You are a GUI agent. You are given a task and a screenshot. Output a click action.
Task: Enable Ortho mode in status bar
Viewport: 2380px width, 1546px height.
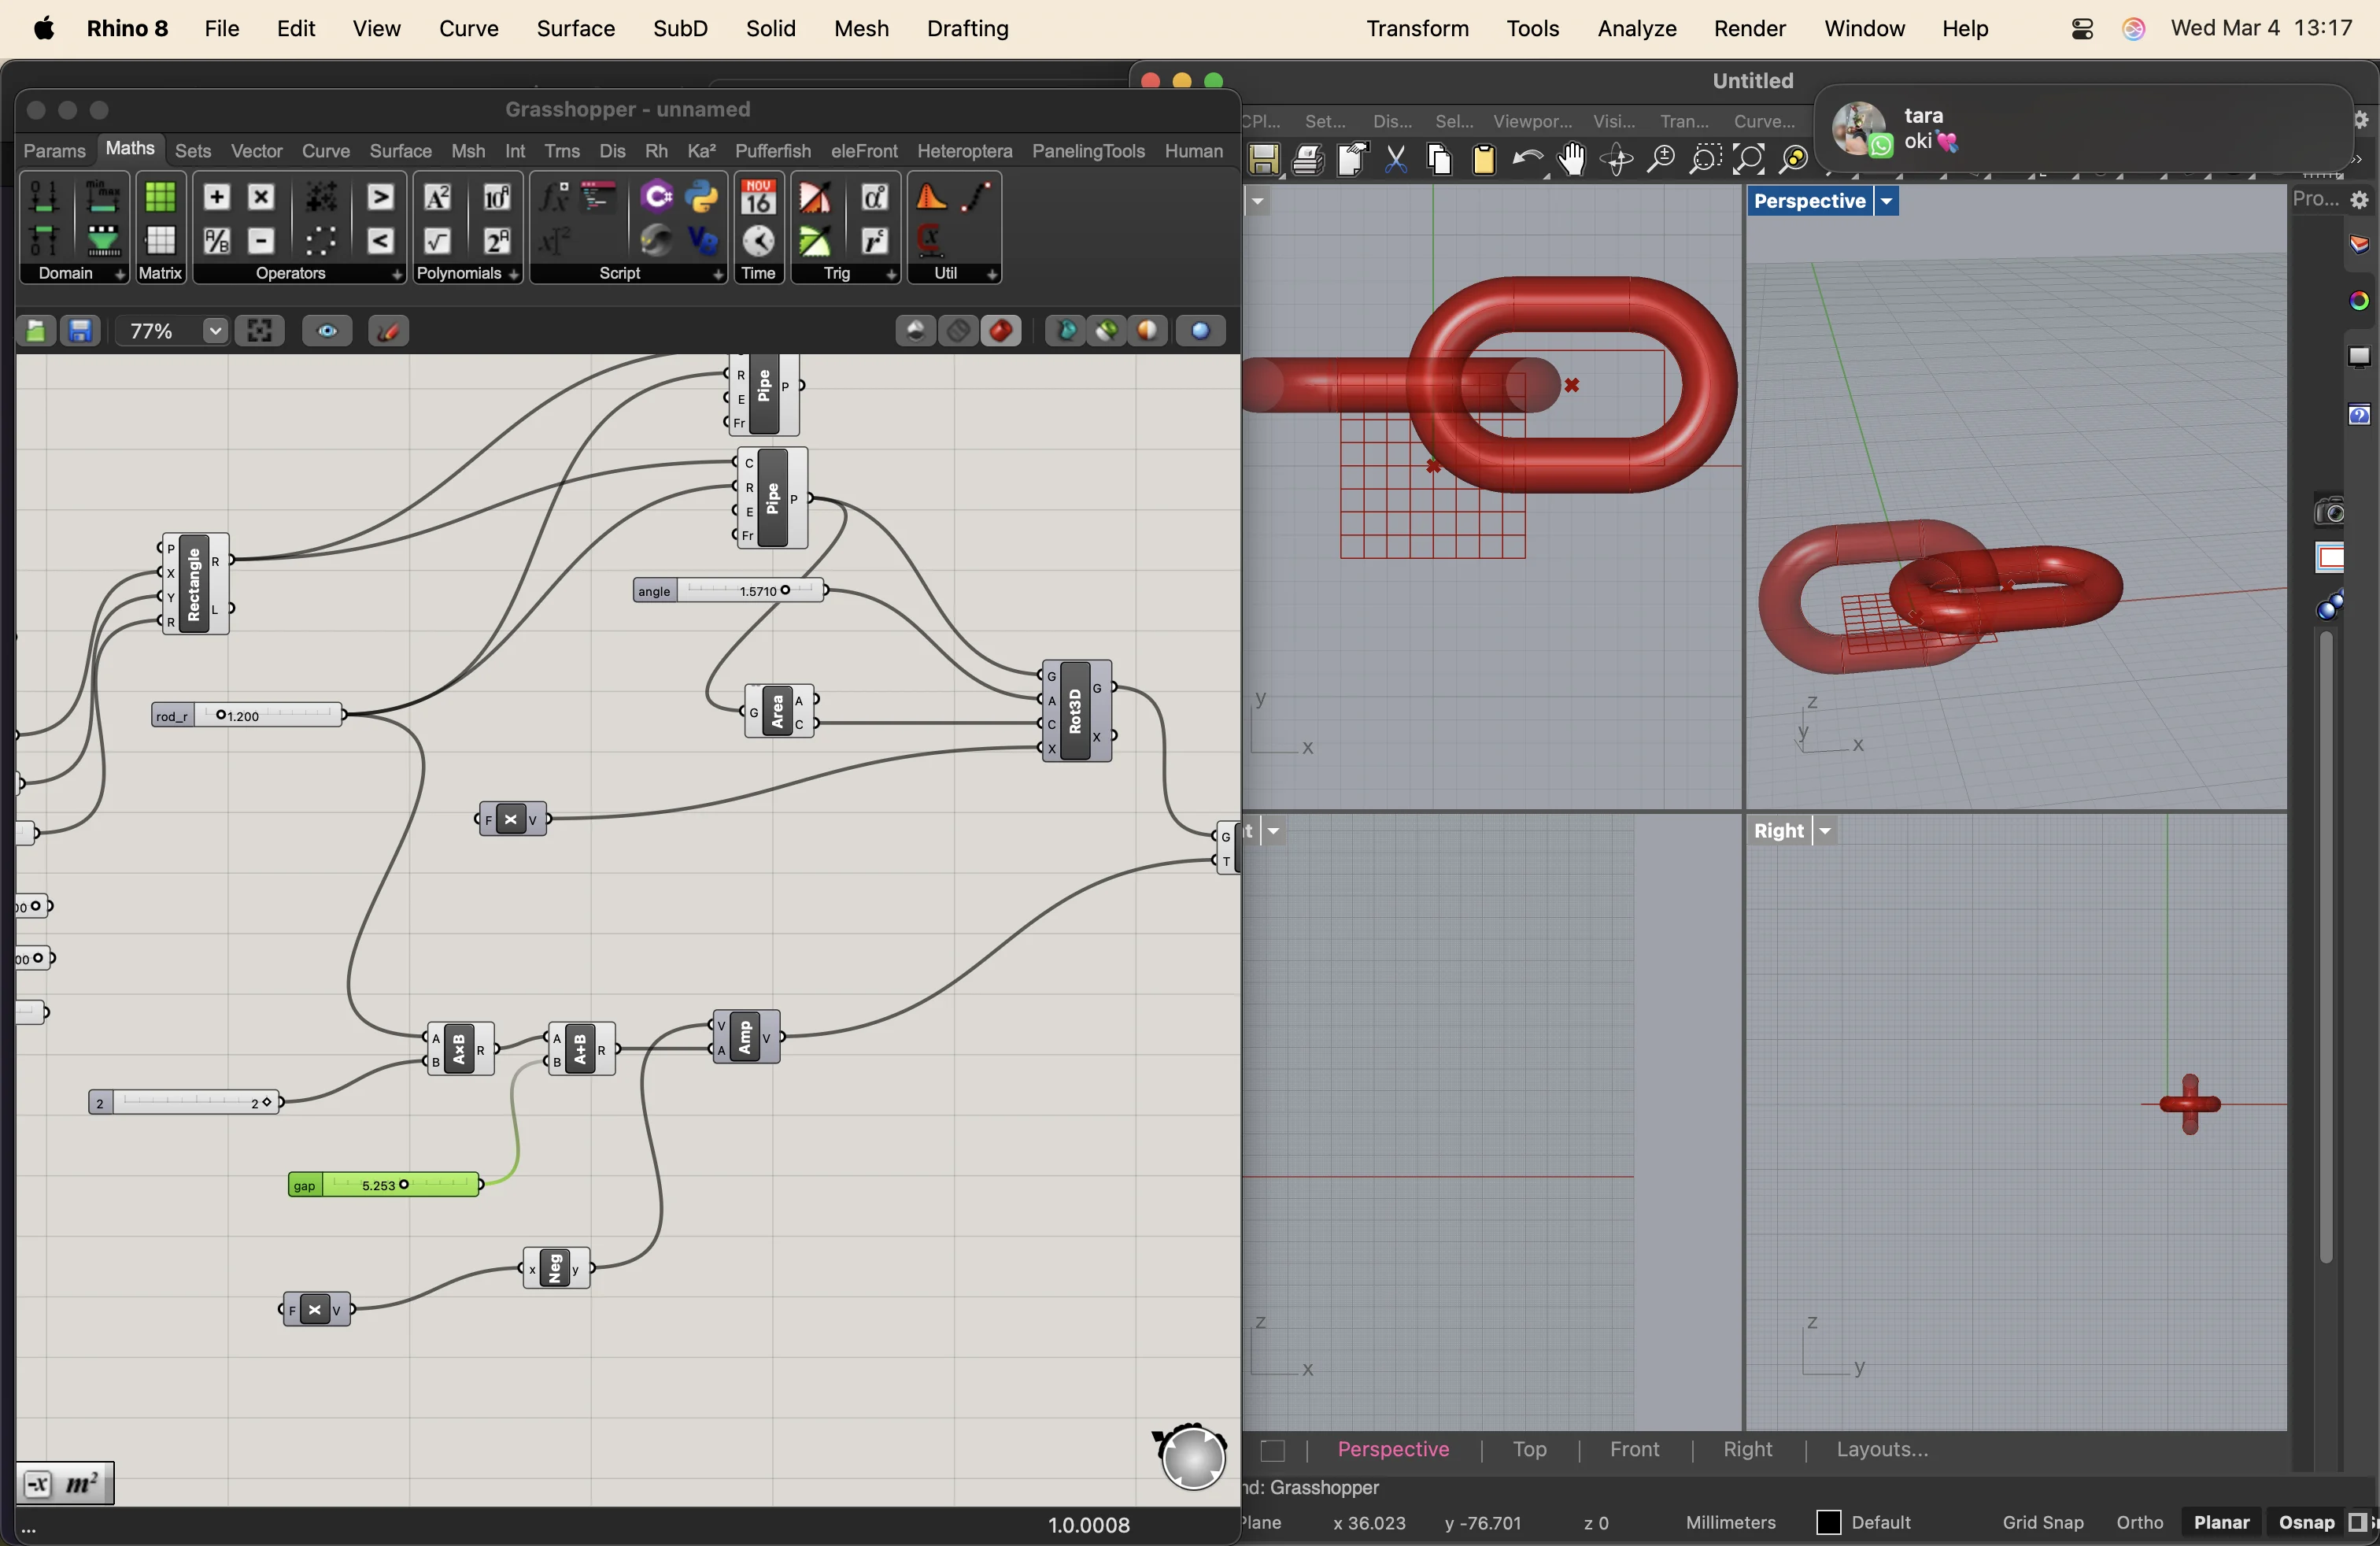(2139, 1522)
